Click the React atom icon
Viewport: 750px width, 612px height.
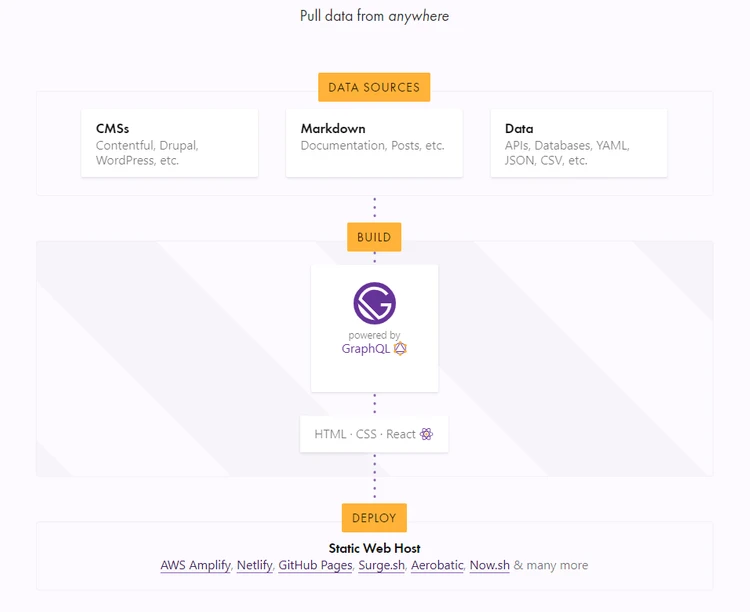click(426, 434)
